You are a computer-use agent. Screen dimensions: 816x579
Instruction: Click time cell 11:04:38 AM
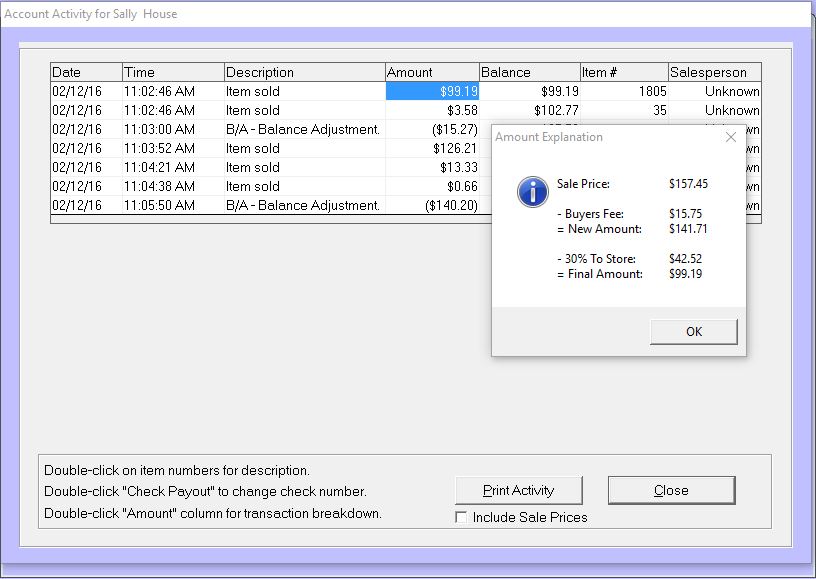pos(173,186)
